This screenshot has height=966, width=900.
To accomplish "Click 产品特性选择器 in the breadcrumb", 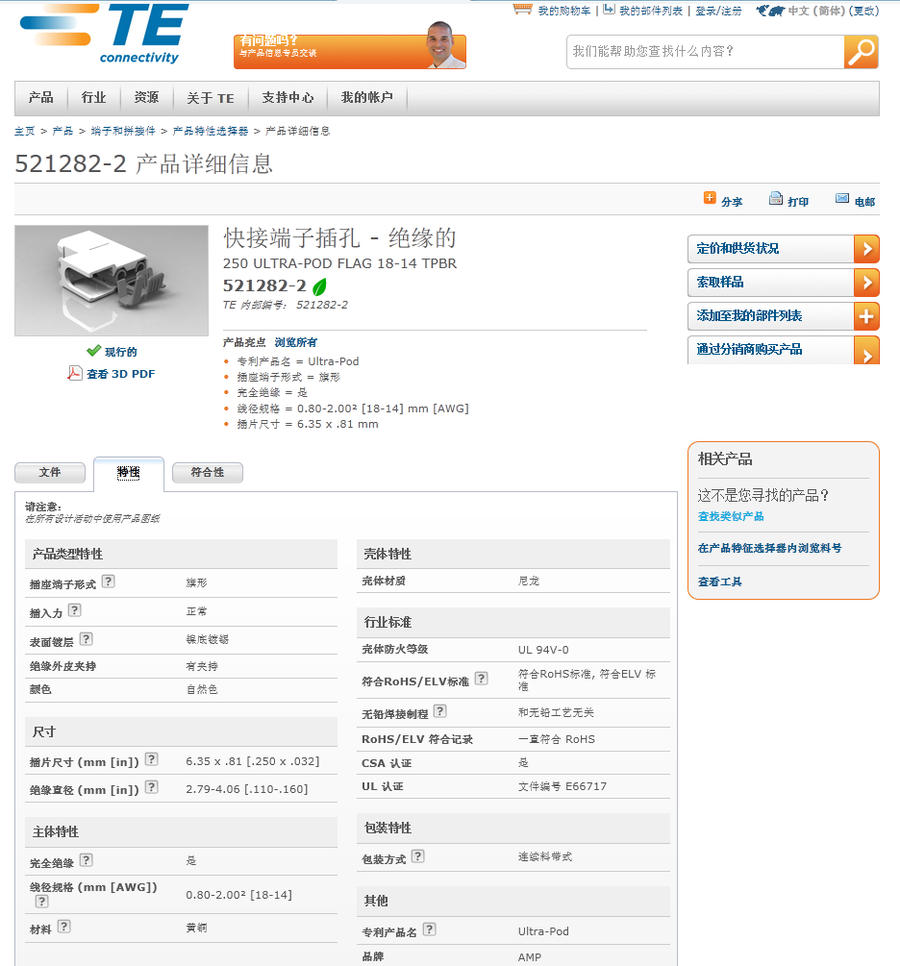I will (x=210, y=131).
